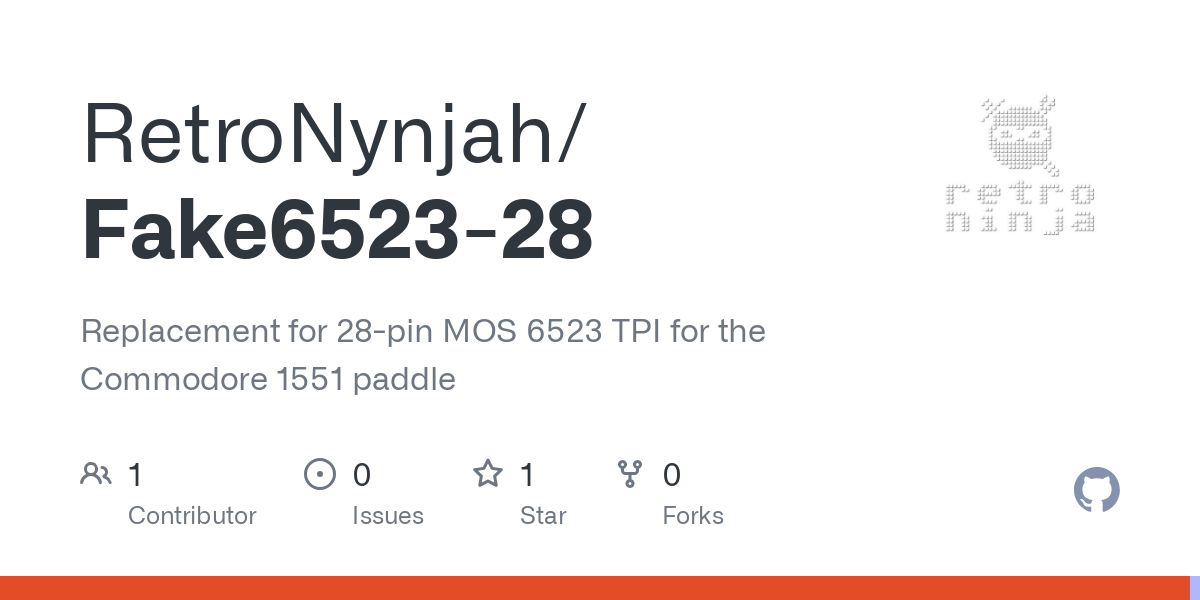Open the Issues label
The width and height of the screenshot is (1200, 600).
pyautogui.click(x=388, y=516)
